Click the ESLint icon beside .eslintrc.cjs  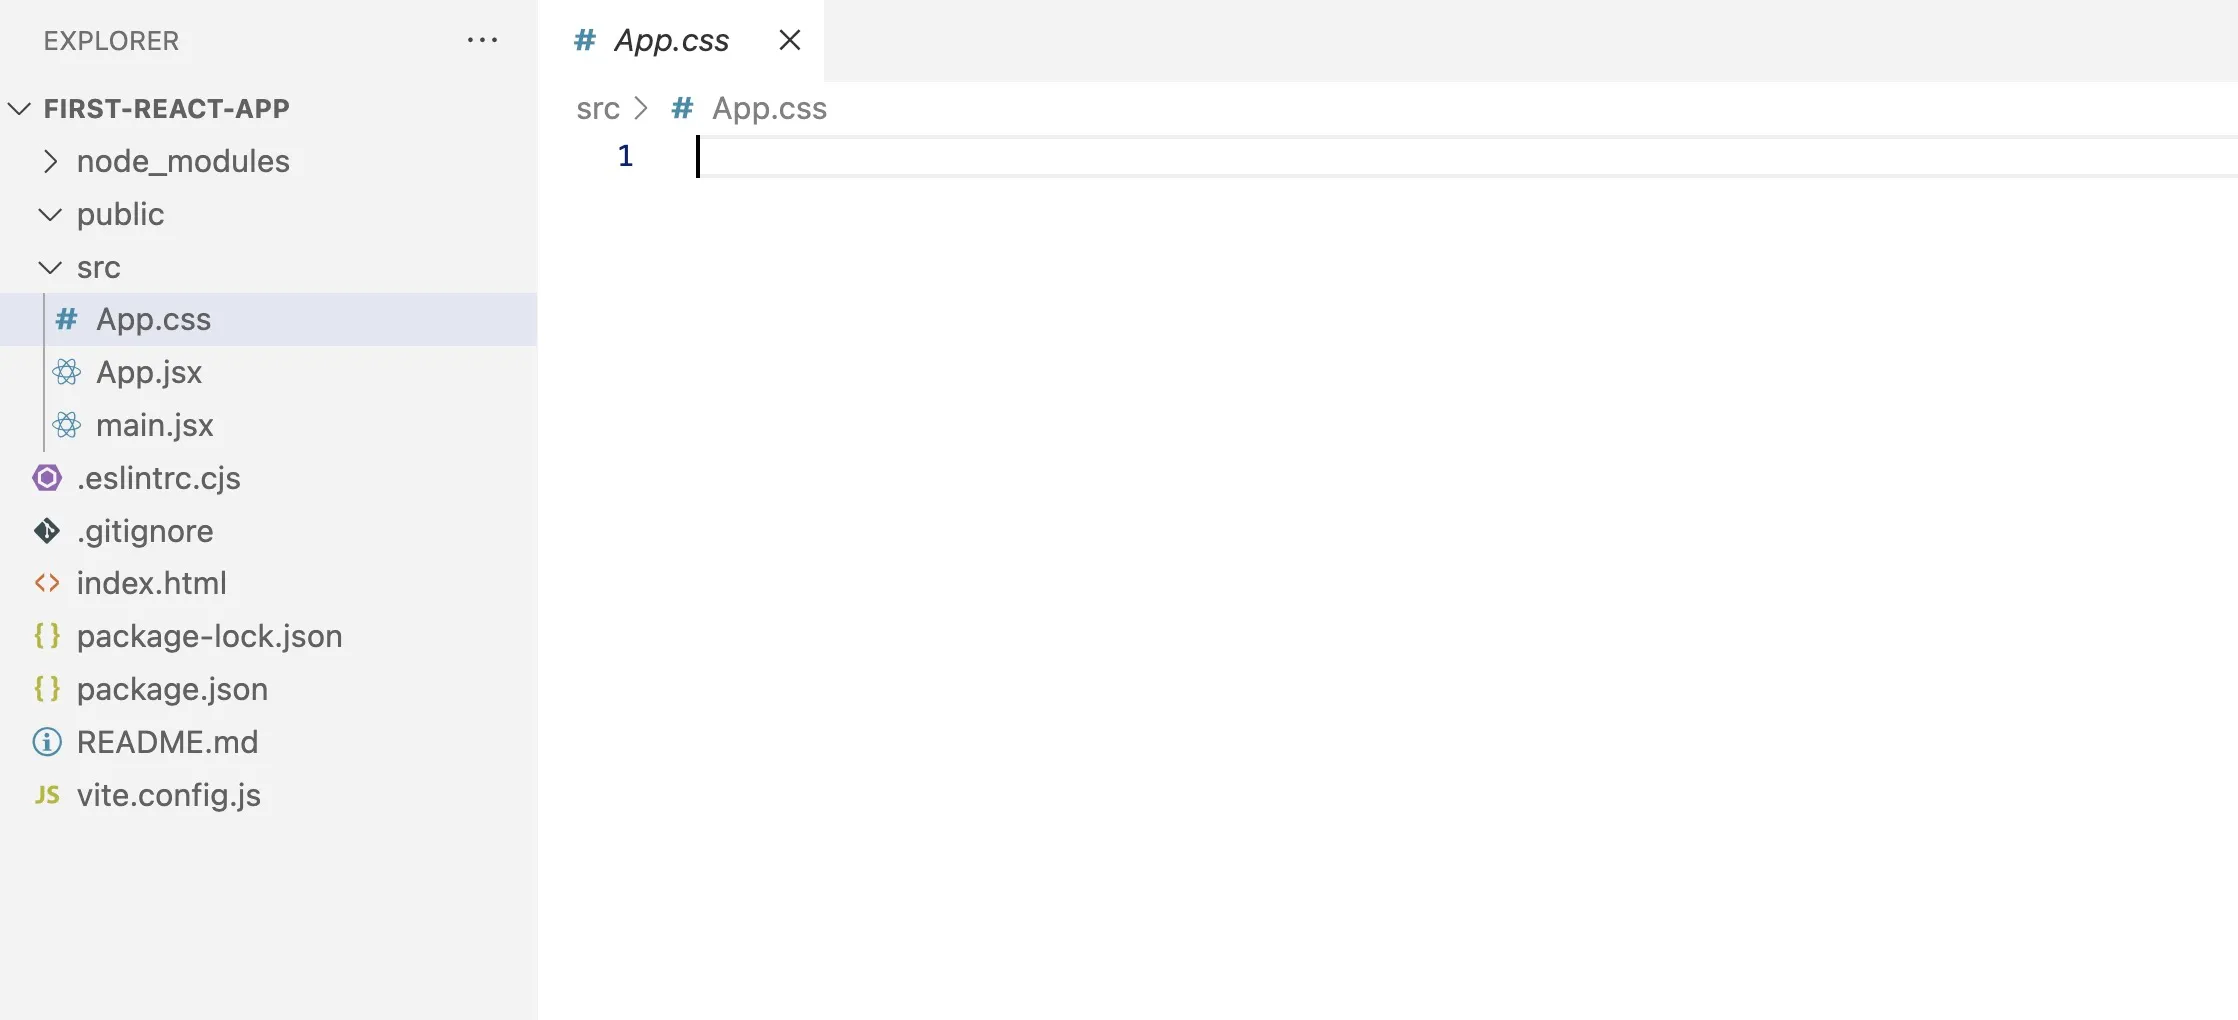pyautogui.click(x=47, y=478)
